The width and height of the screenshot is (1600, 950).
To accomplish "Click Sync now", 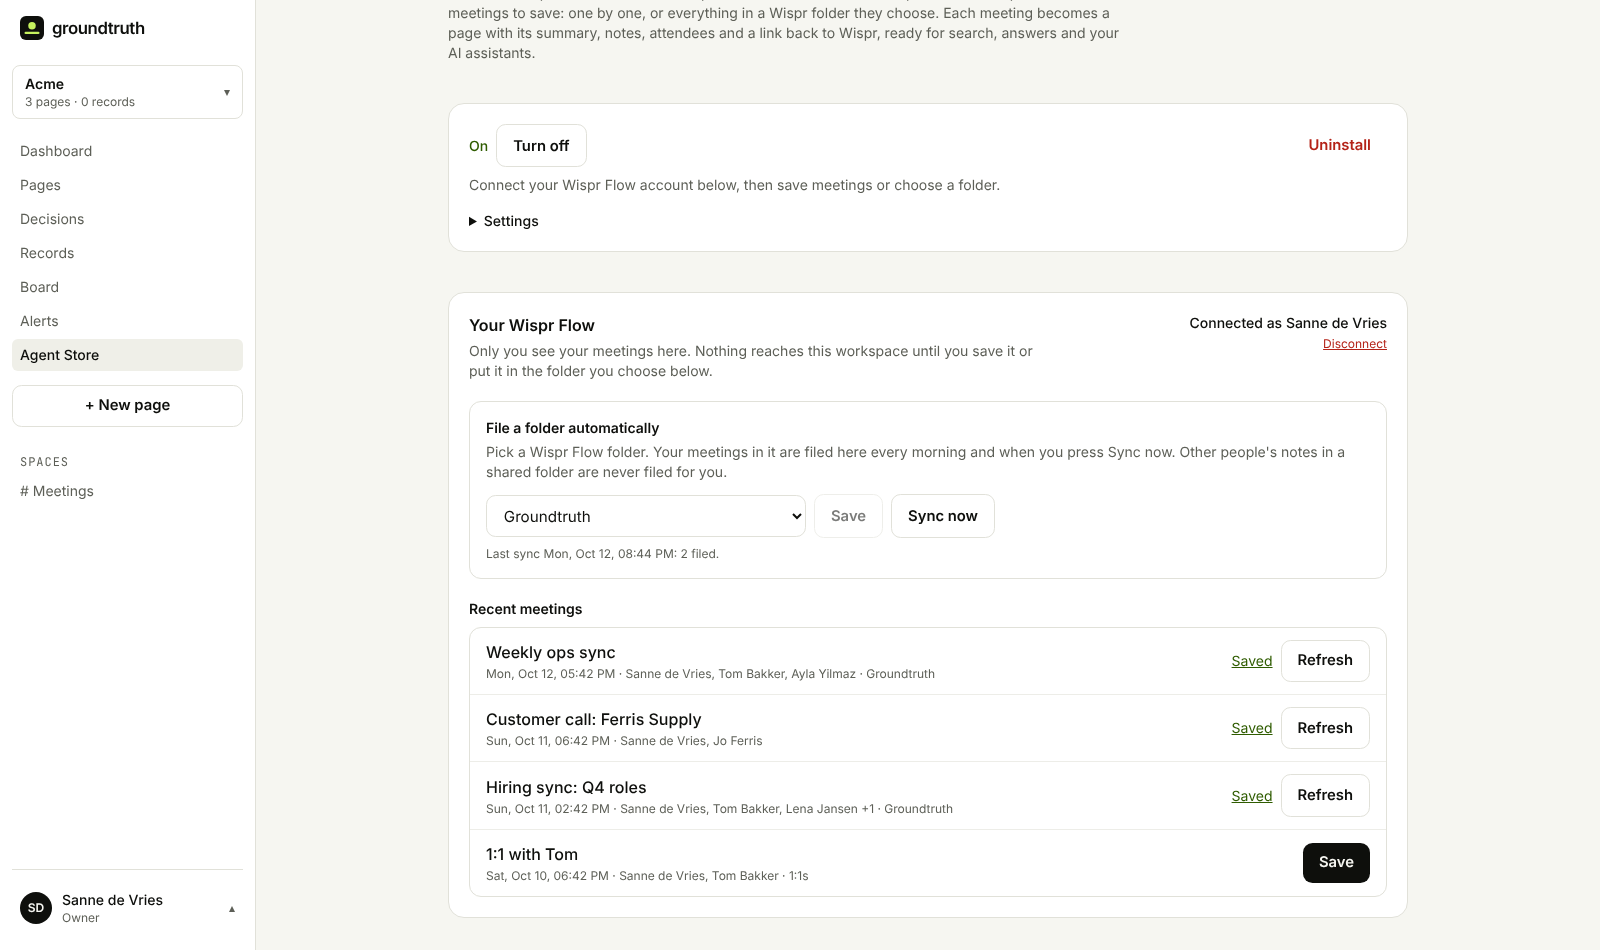I will coord(942,516).
